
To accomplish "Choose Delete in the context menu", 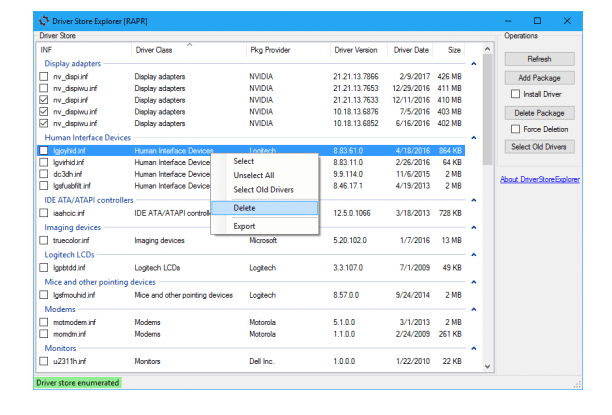I will (265, 208).
